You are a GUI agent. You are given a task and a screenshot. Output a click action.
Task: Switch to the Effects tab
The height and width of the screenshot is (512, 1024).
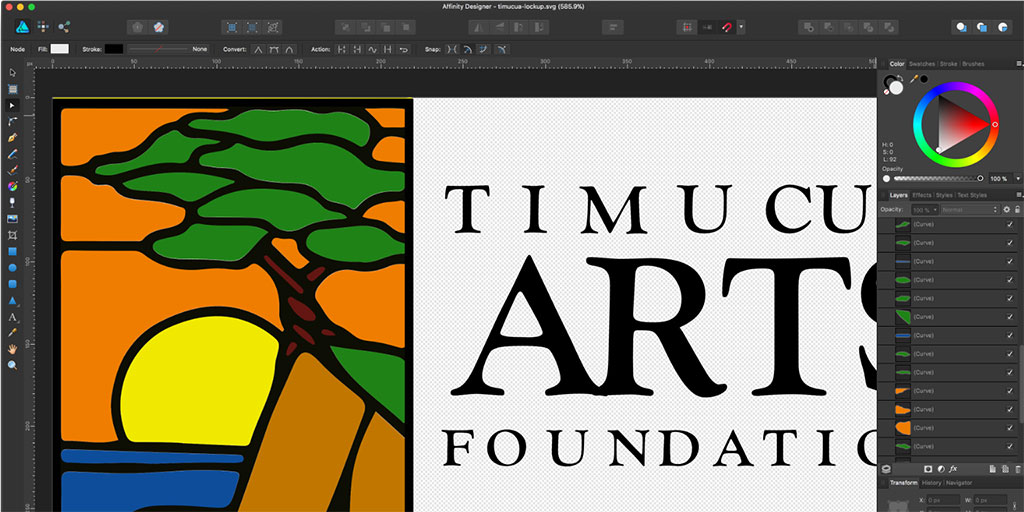pos(921,195)
